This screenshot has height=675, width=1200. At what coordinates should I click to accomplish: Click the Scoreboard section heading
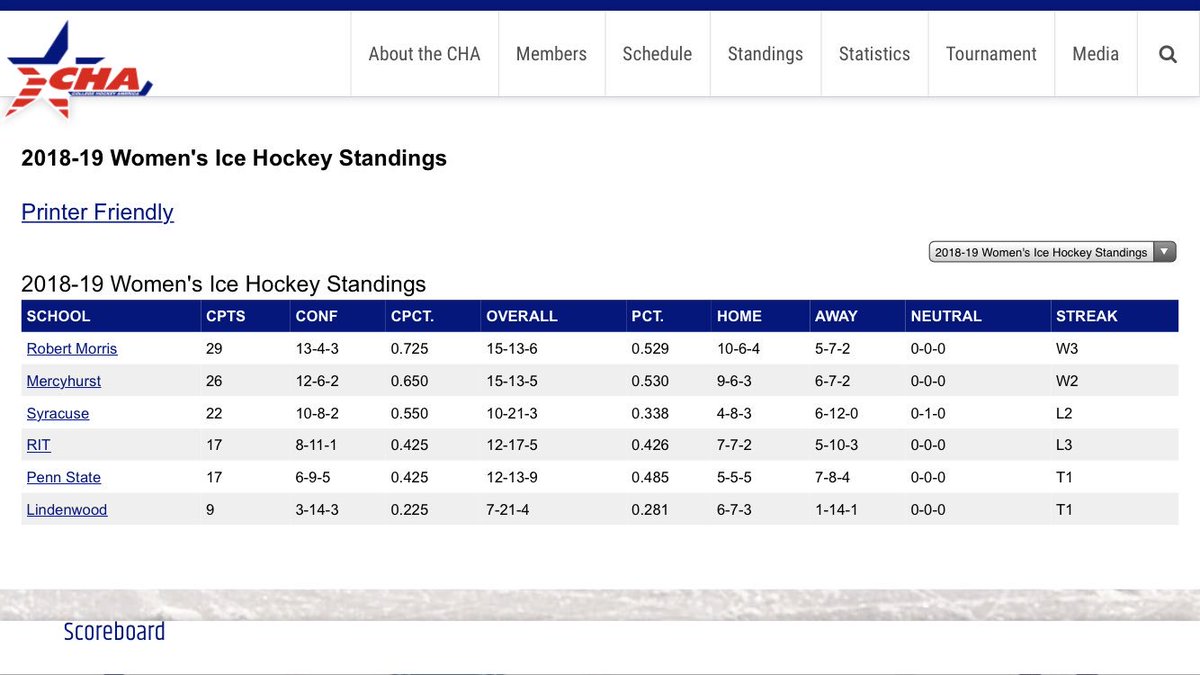pyautogui.click(x=114, y=632)
